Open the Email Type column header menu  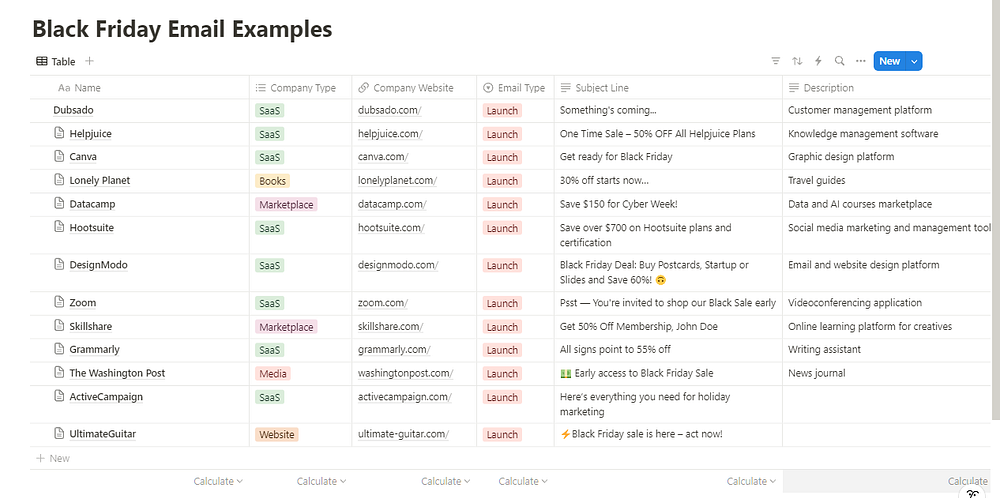pos(515,88)
